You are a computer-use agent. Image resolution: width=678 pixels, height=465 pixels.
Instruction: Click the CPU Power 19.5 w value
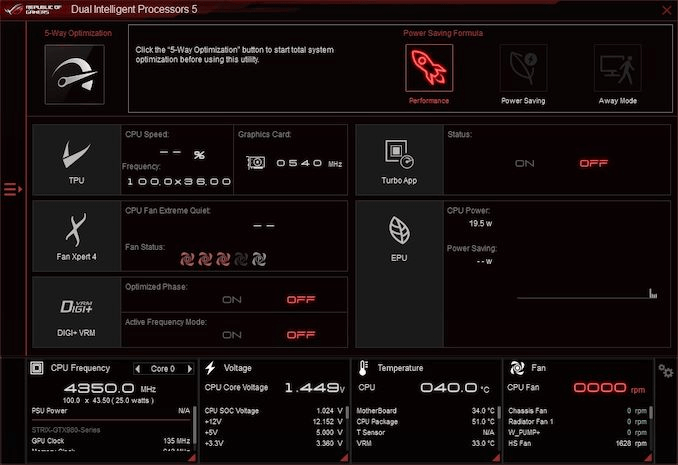click(480, 224)
